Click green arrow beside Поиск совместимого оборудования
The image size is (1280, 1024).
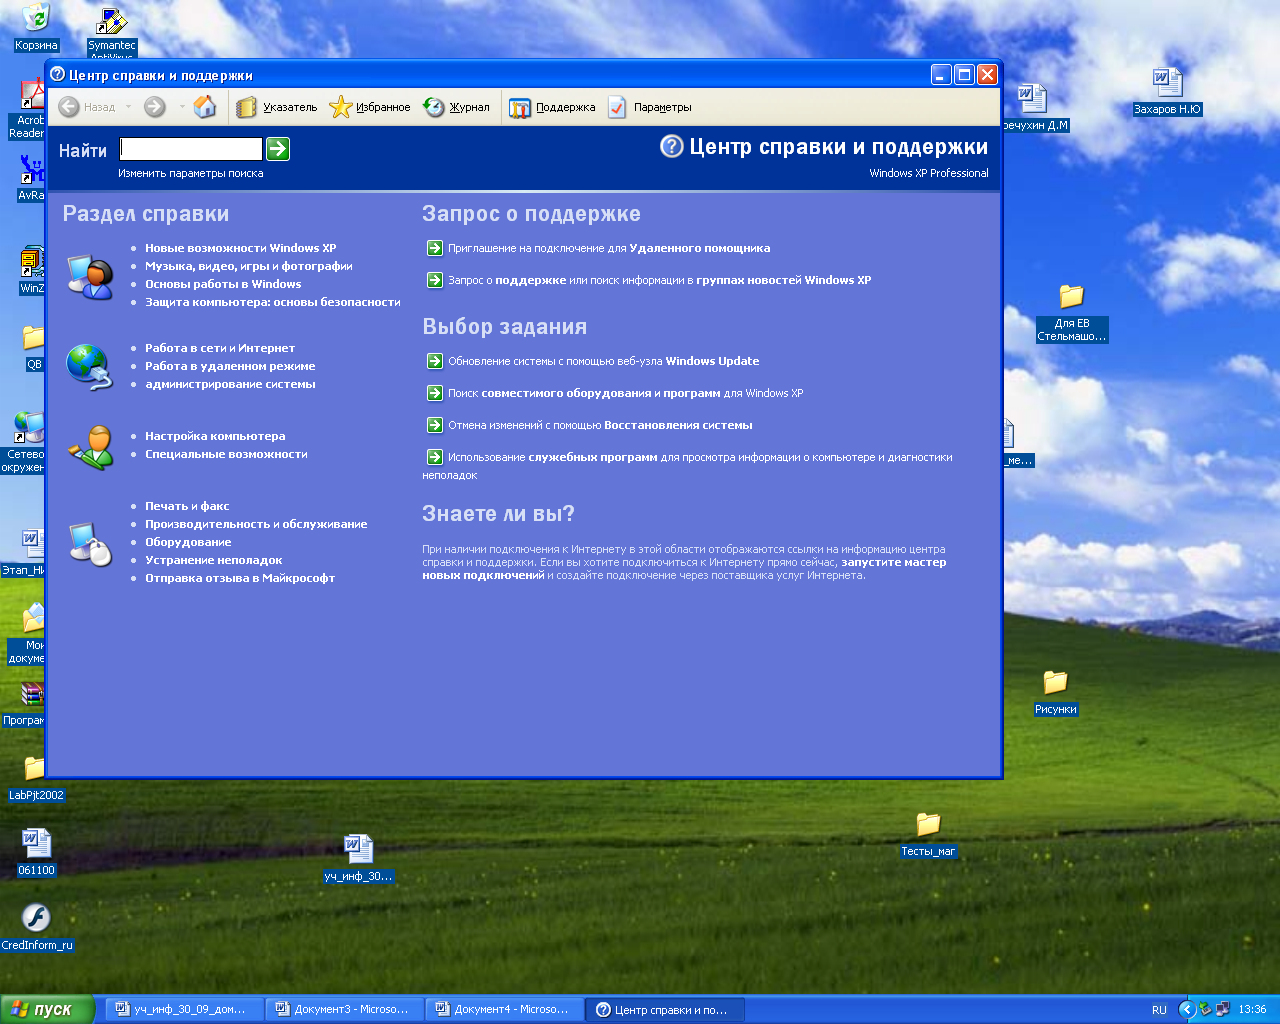(435, 393)
